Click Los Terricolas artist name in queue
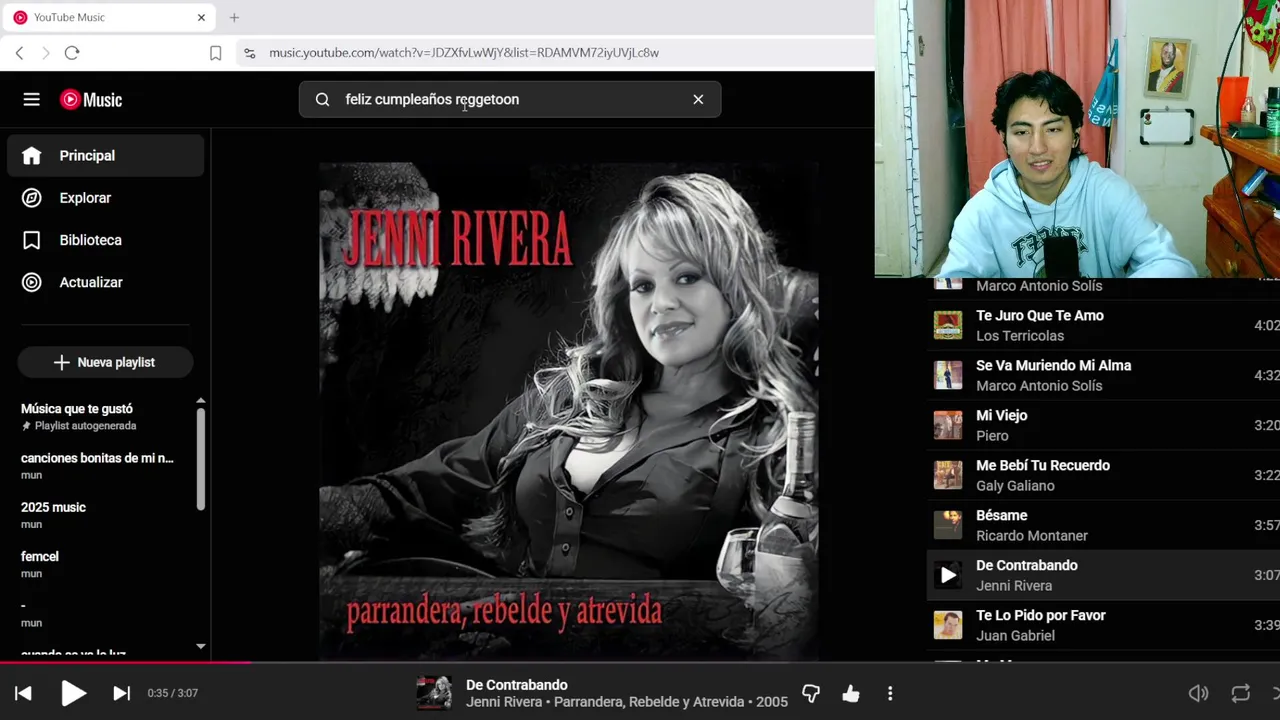The height and width of the screenshot is (720, 1280). (x=1020, y=336)
